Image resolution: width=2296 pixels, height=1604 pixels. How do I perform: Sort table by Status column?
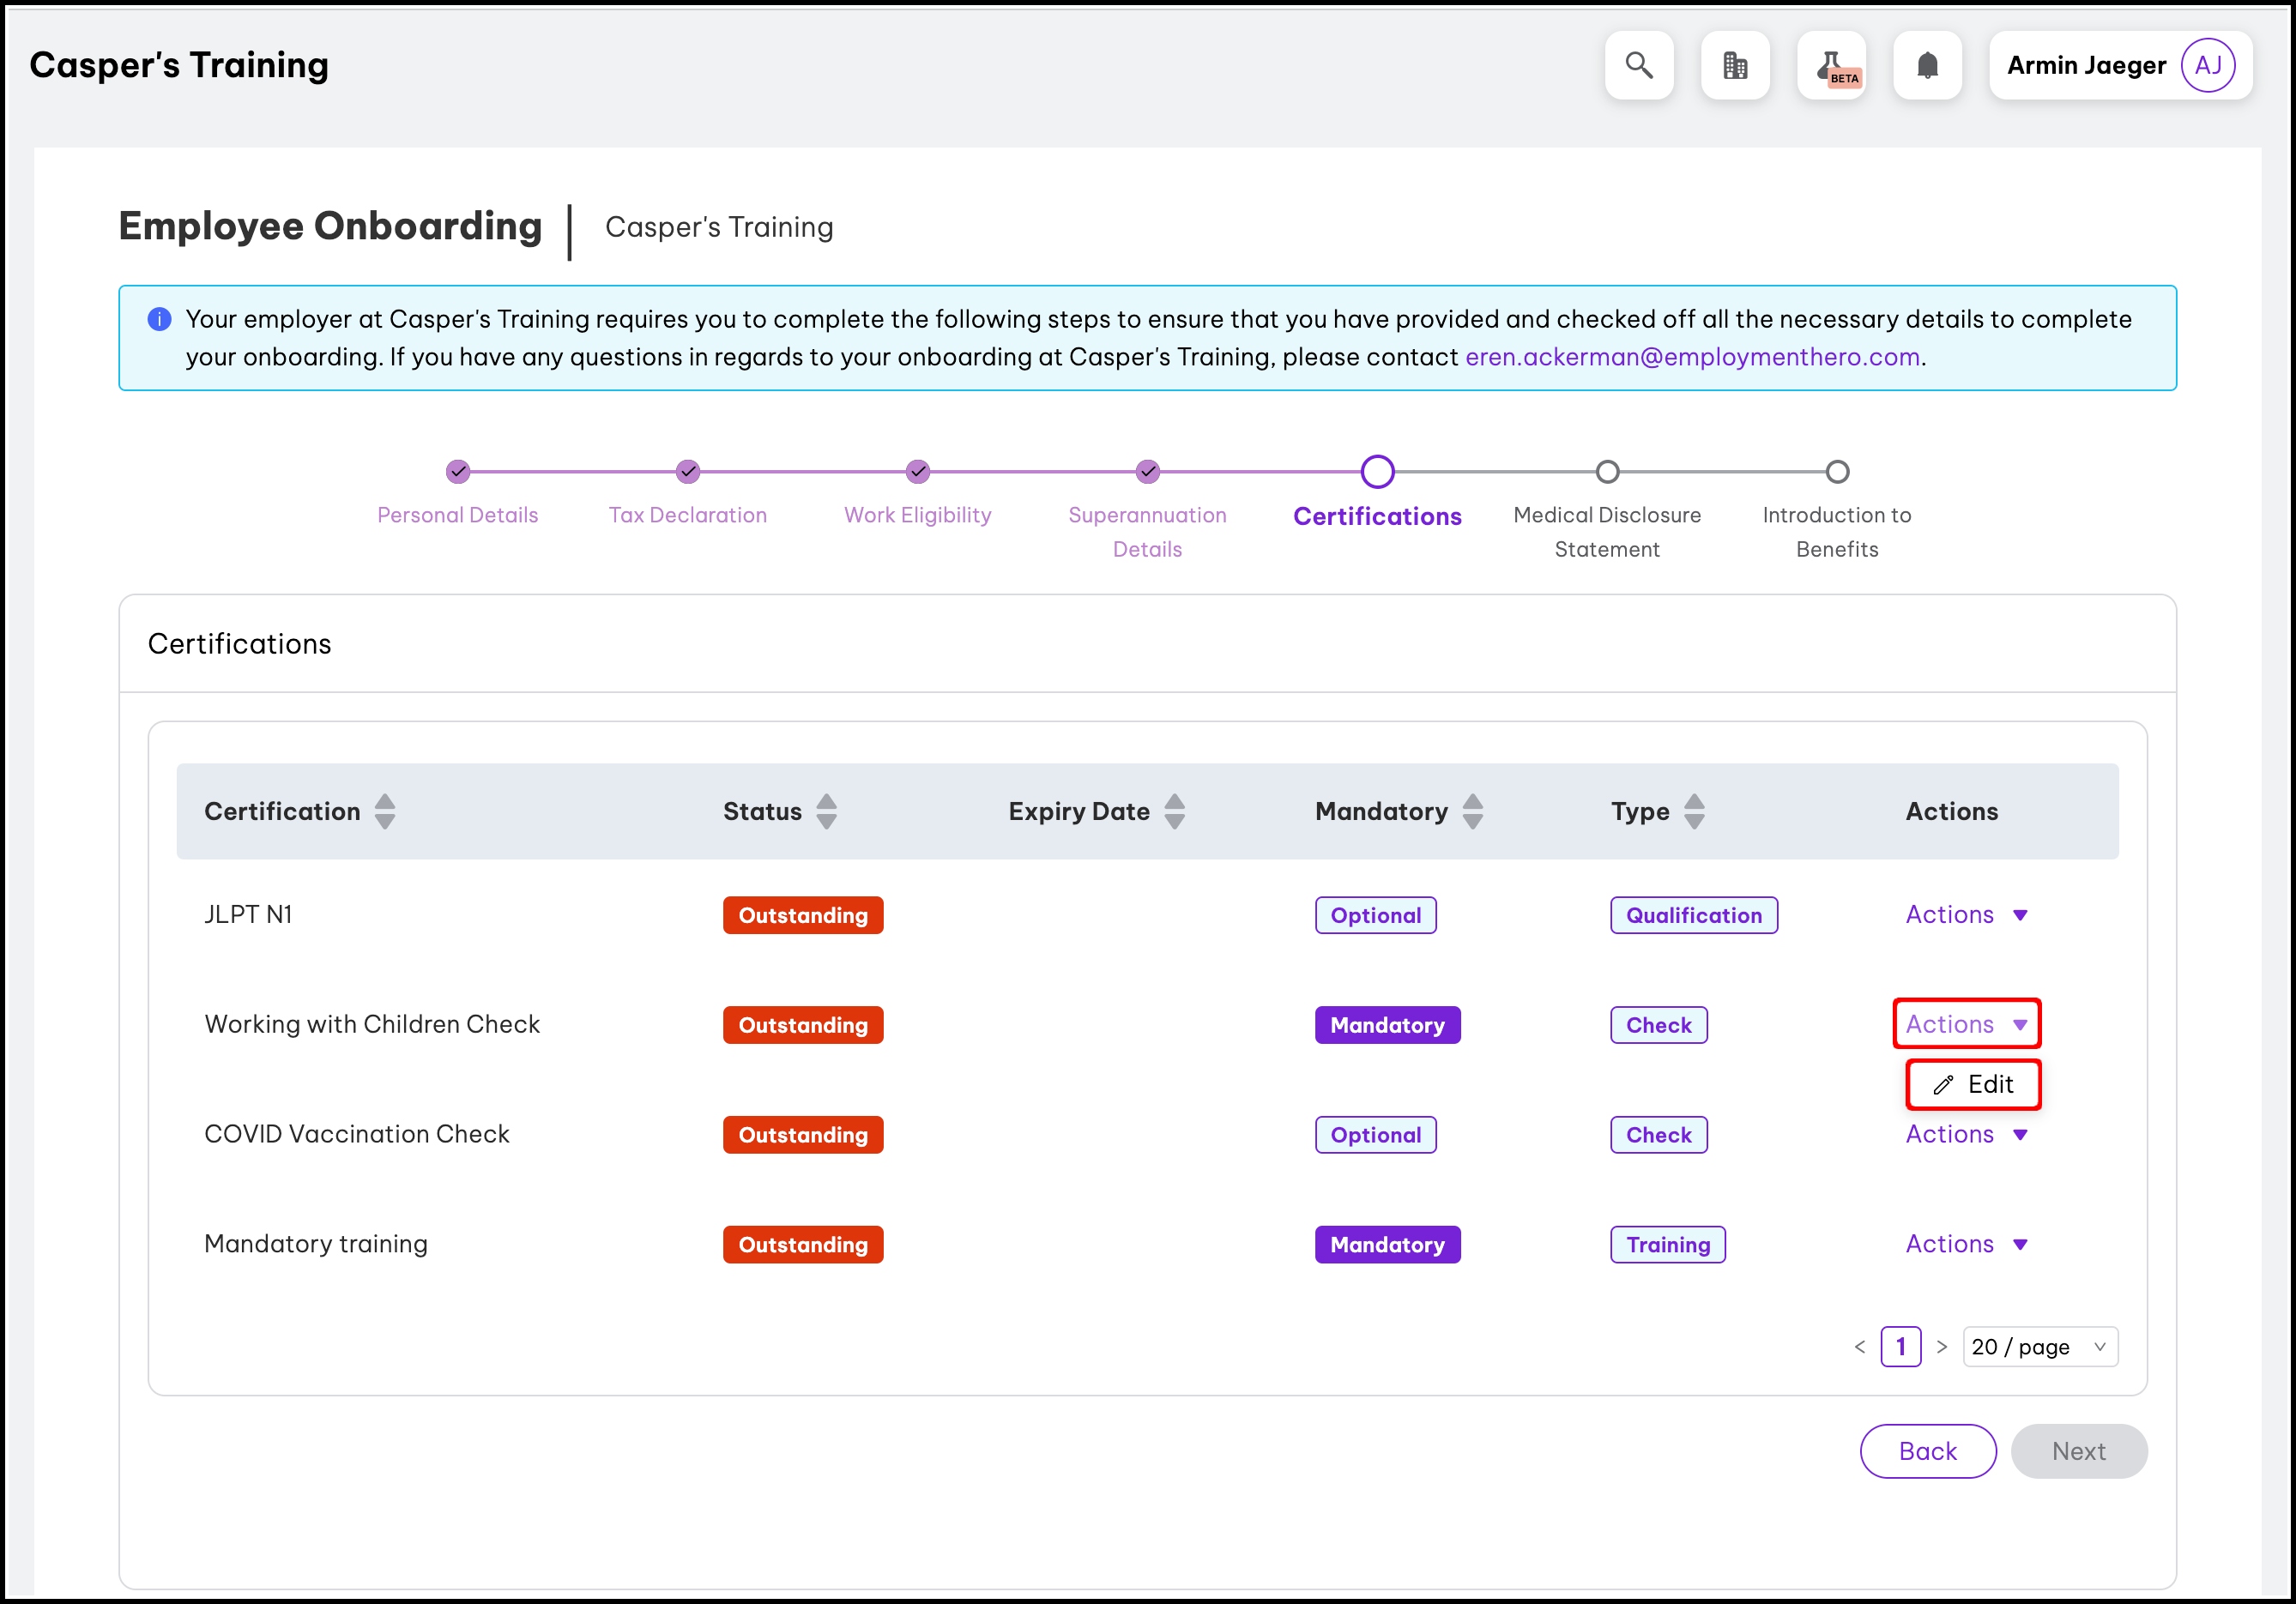pos(826,812)
